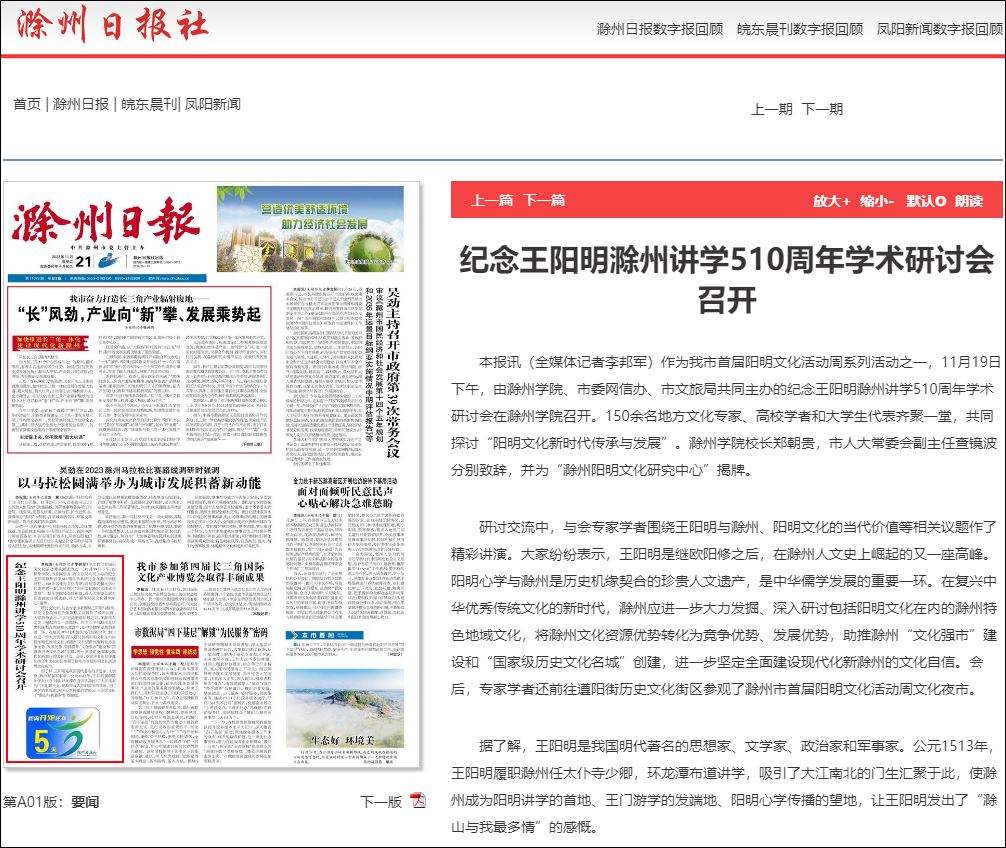Screen dimensions: 1006x848
Task: Click paragraph starting 据了解，王阳明
Action: tap(726, 786)
